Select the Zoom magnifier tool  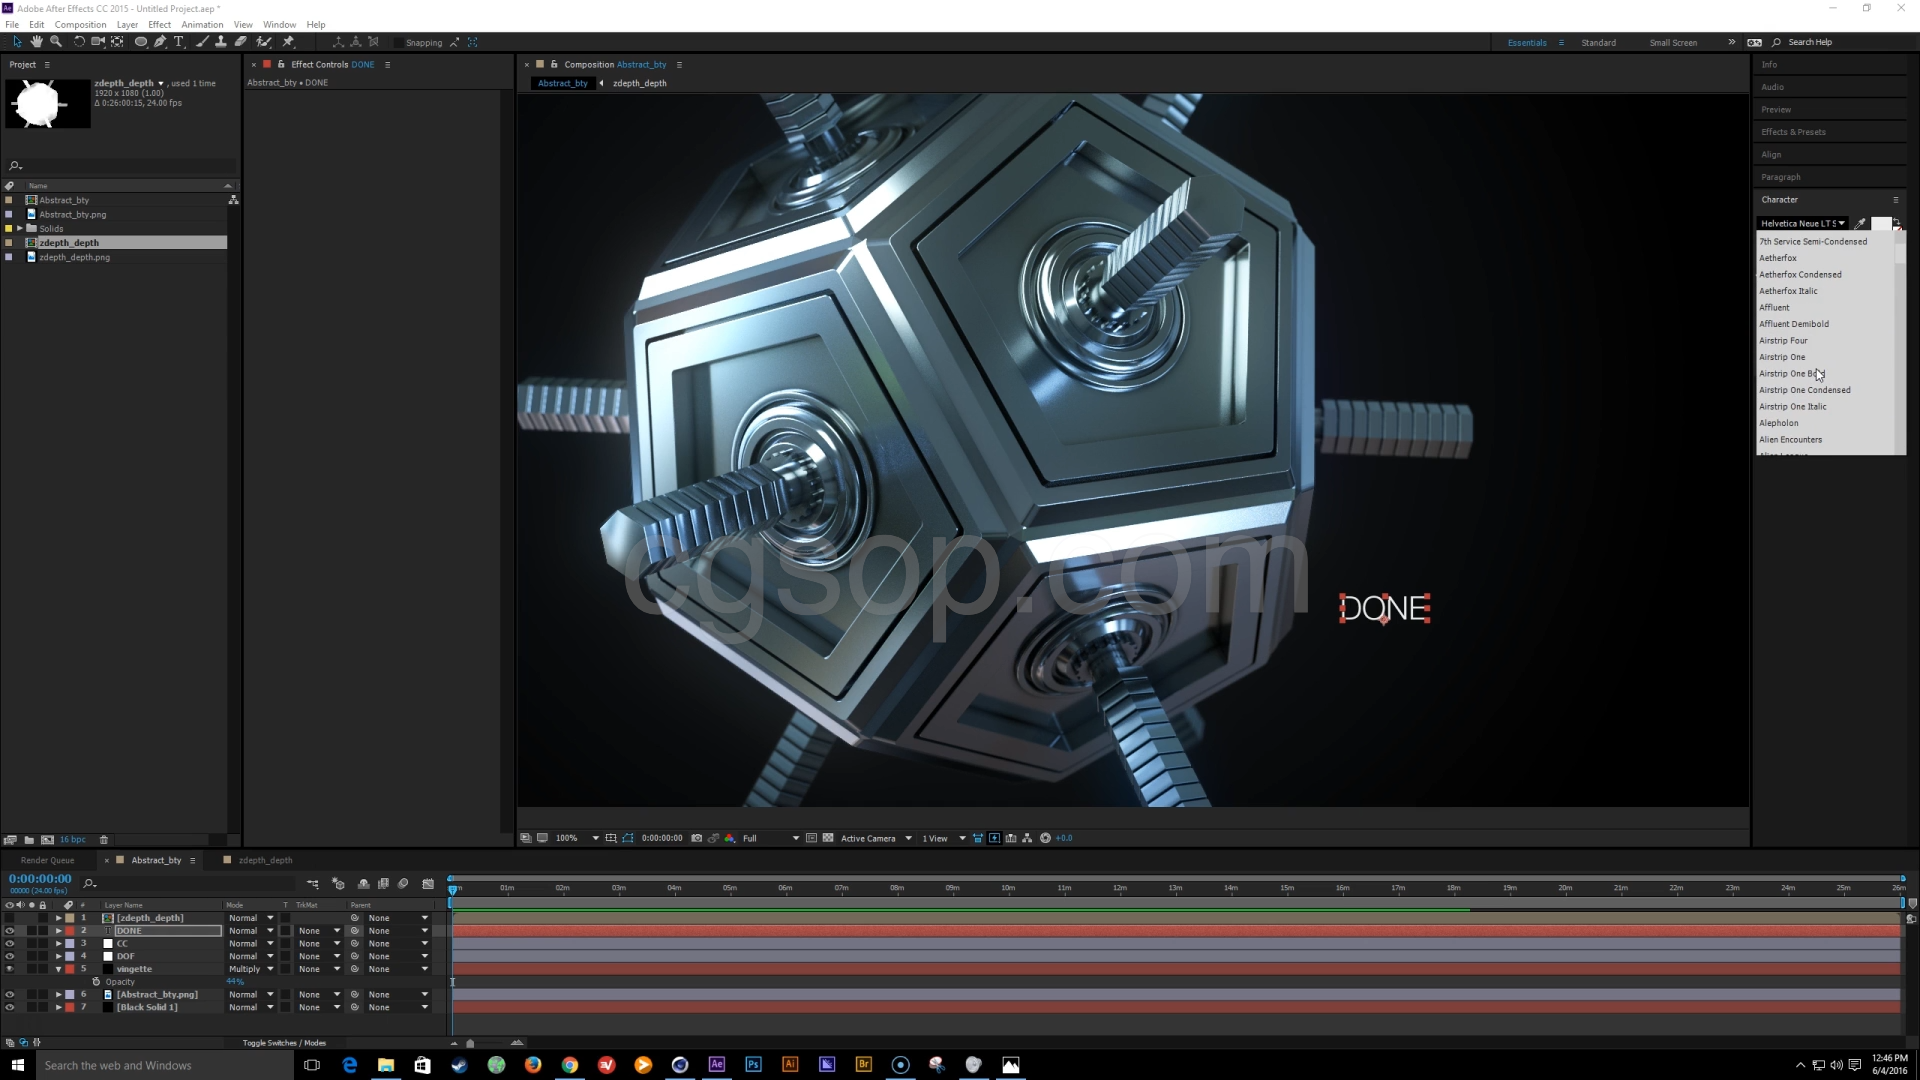click(56, 42)
